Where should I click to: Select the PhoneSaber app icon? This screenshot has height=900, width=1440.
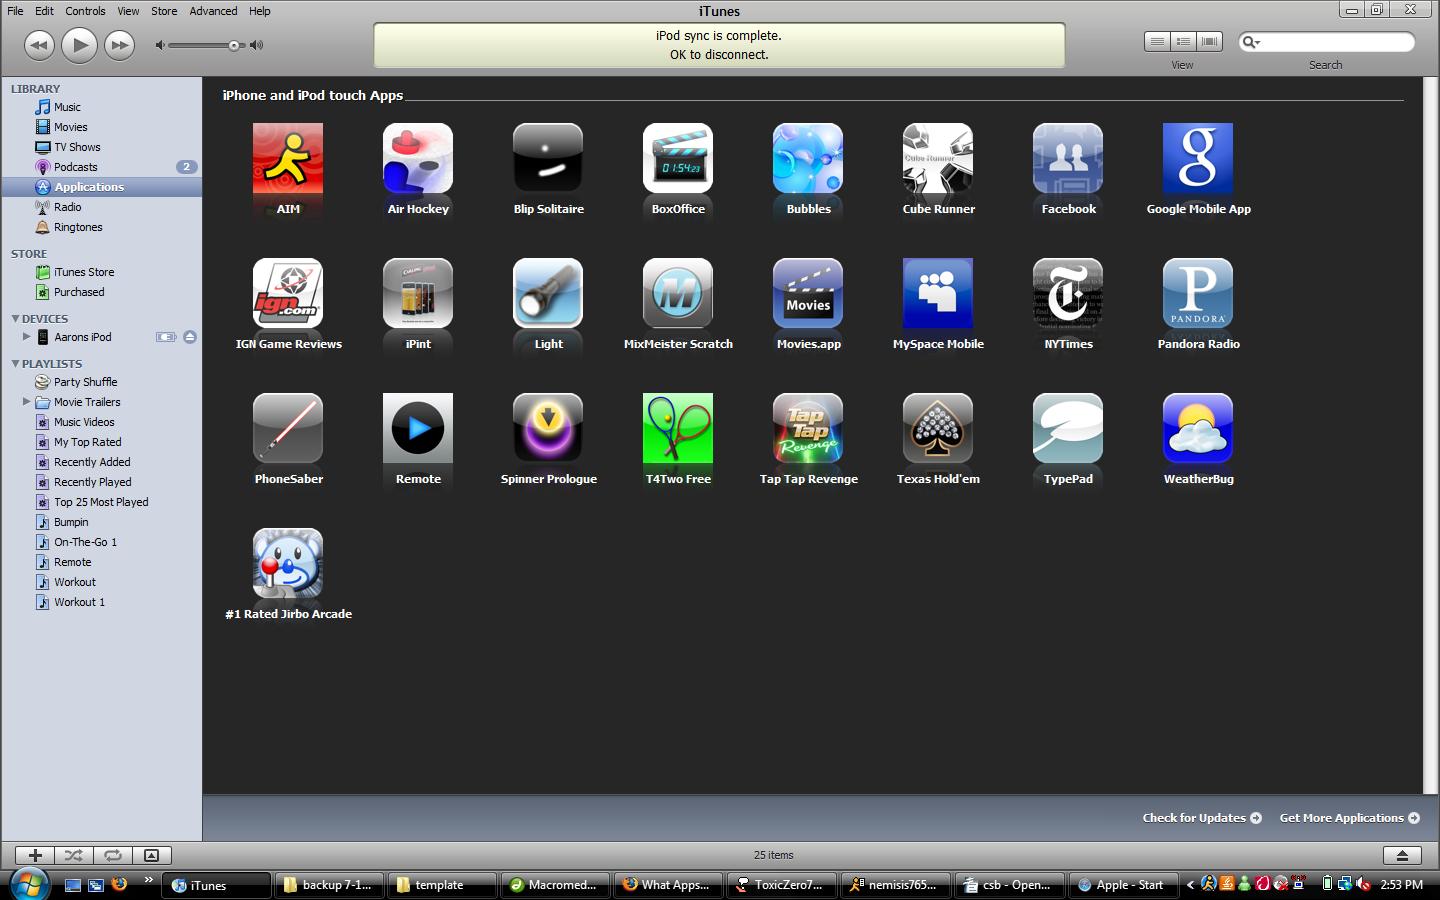[x=288, y=428]
